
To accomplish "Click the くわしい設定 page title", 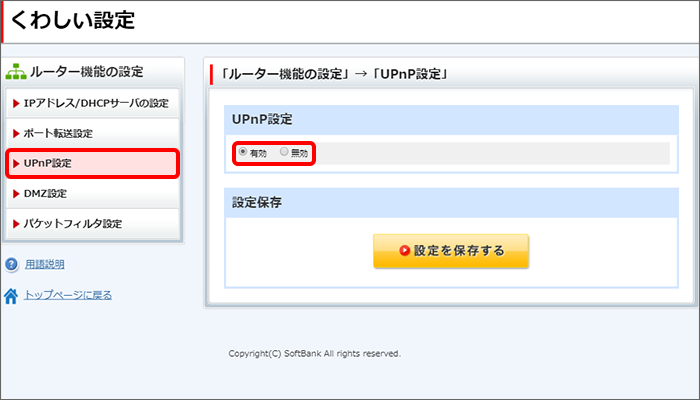I will pyautogui.click(x=72, y=20).
